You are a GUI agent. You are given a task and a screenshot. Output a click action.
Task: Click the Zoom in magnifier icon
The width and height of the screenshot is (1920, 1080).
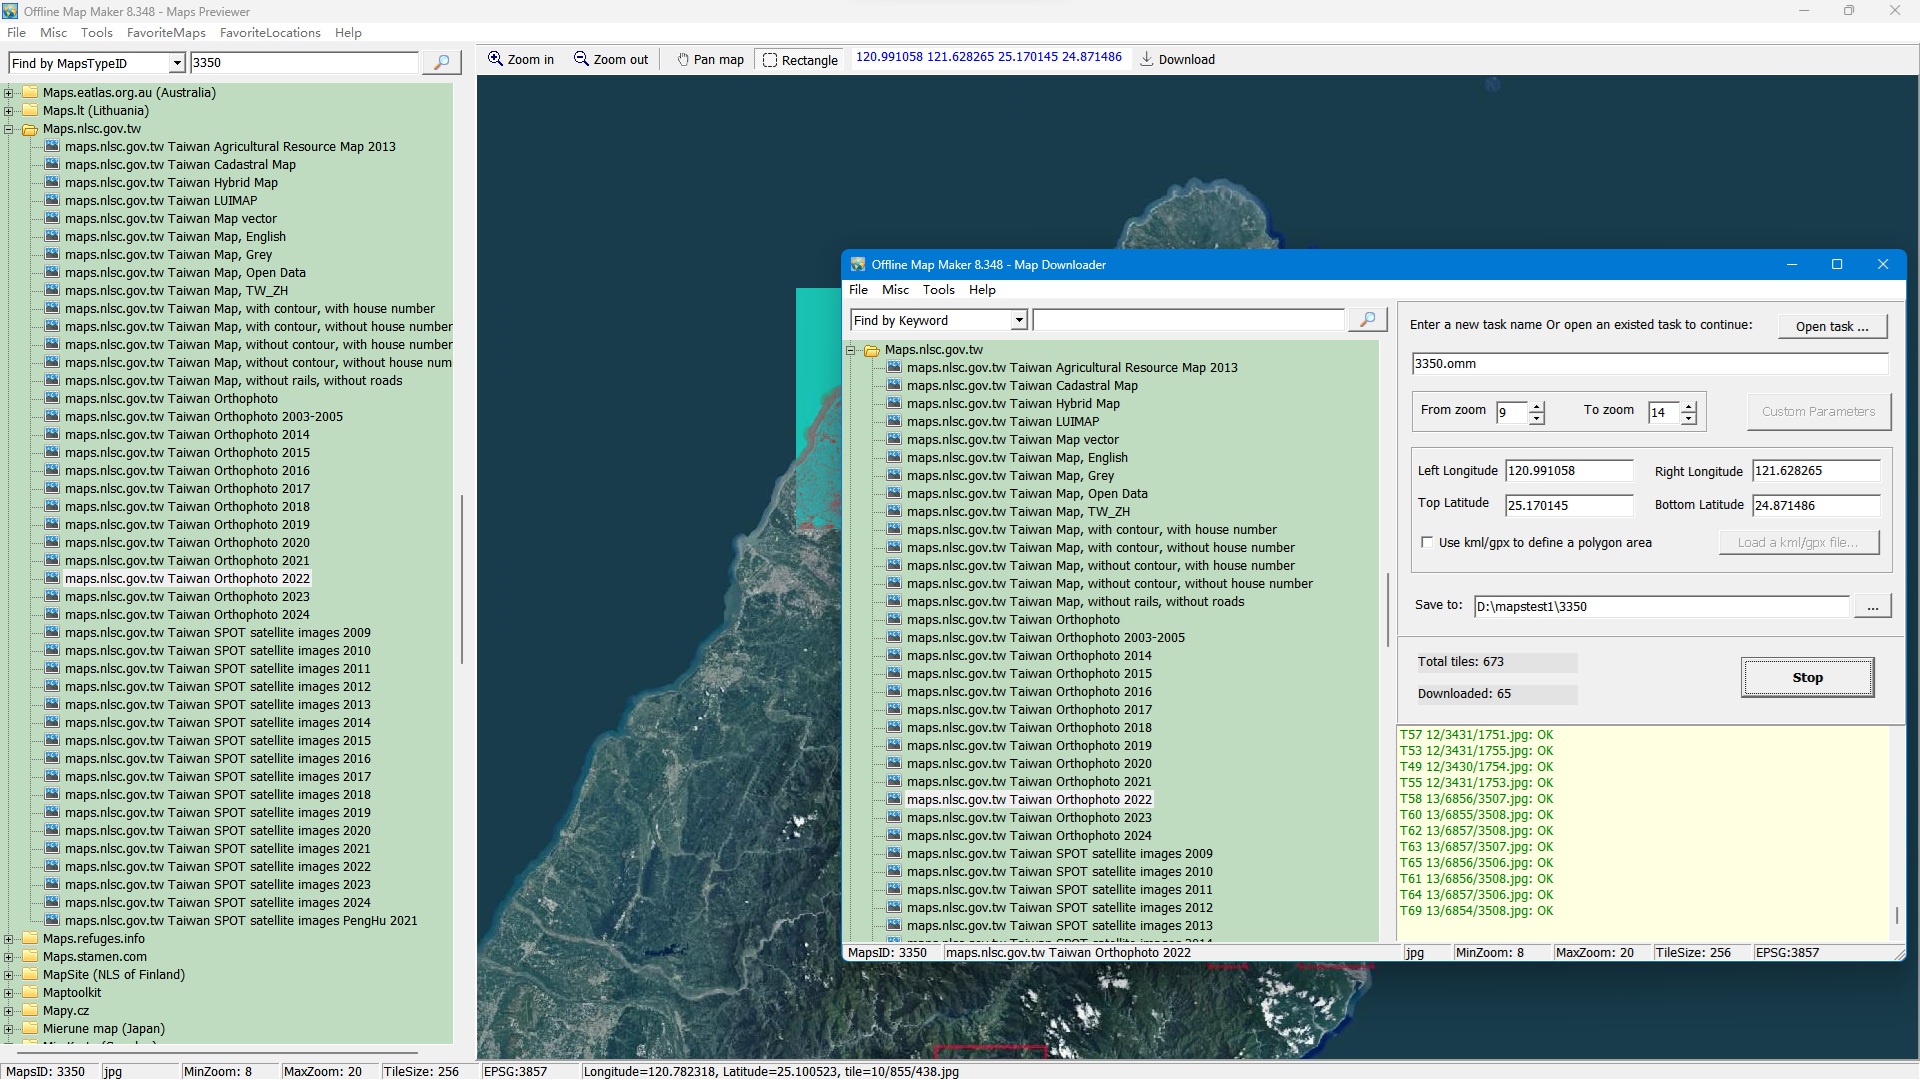click(x=495, y=59)
